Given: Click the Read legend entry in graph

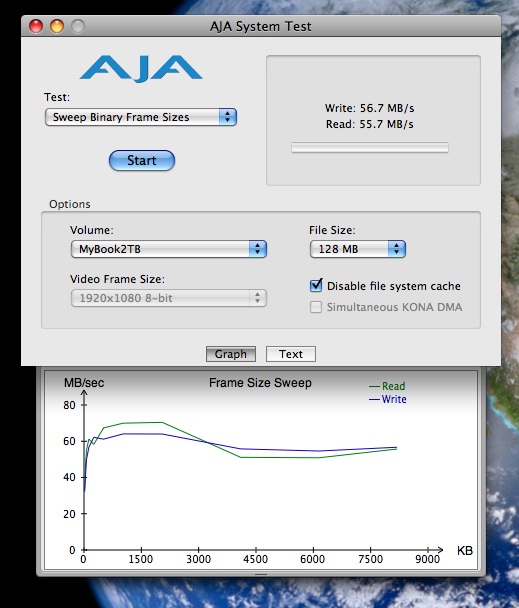Looking at the screenshot, I should click(387, 386).
